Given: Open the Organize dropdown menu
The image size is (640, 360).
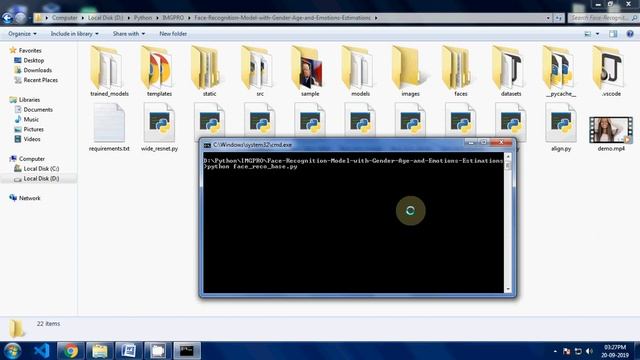Looking at the screenshot, I should click(22, 33).
